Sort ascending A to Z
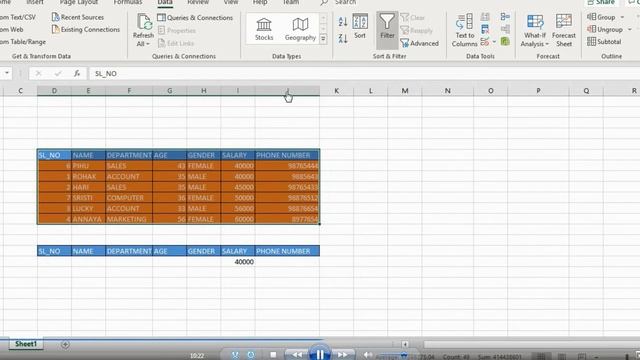 coord(343,21)
